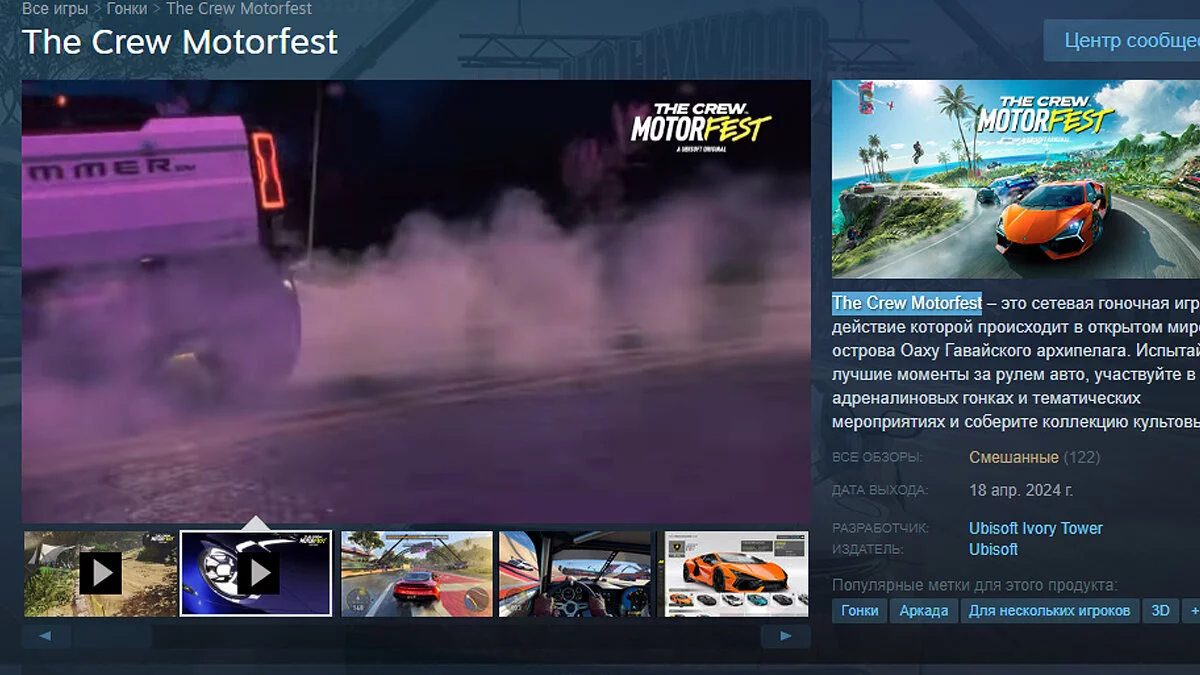Click the 'ДАТА ВЫХОДА:' label
The width and height of the screenshot is (1200, 675).
coord(880,491)
